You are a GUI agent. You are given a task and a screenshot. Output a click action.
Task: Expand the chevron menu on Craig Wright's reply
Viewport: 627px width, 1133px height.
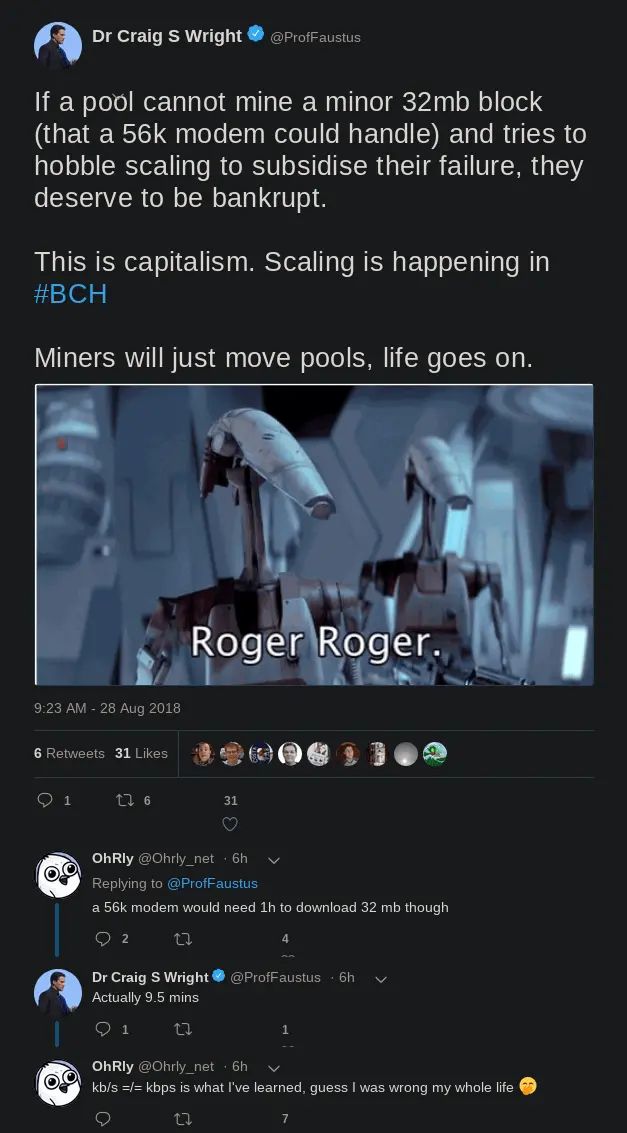click(381, 979)
